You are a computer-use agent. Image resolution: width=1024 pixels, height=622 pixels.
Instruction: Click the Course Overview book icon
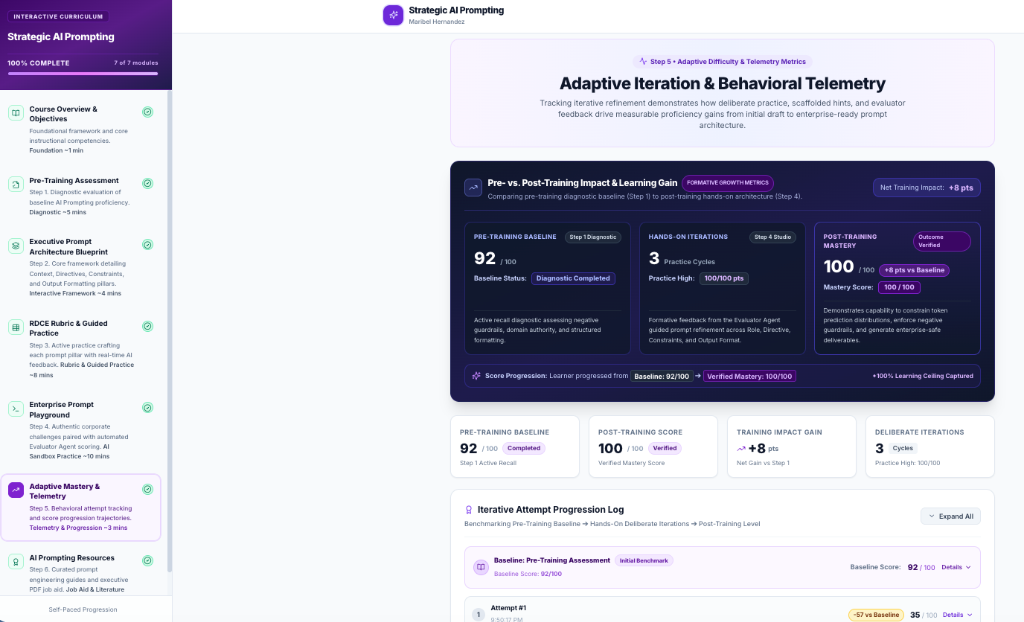pyautogui.click(x=16, y=112)
